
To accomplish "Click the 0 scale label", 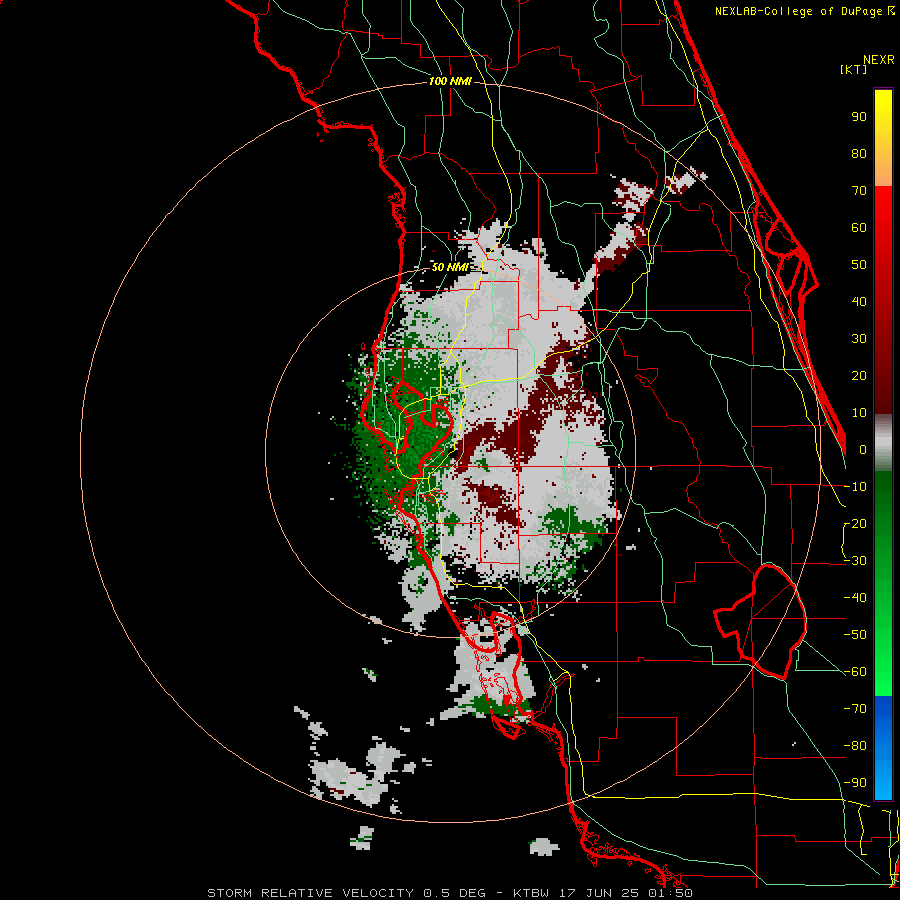I will 863,450.
